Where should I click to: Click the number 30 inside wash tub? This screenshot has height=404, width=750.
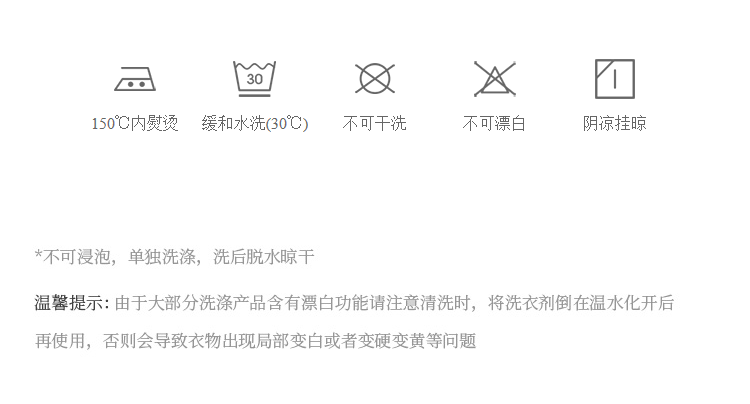coord(254,79)
